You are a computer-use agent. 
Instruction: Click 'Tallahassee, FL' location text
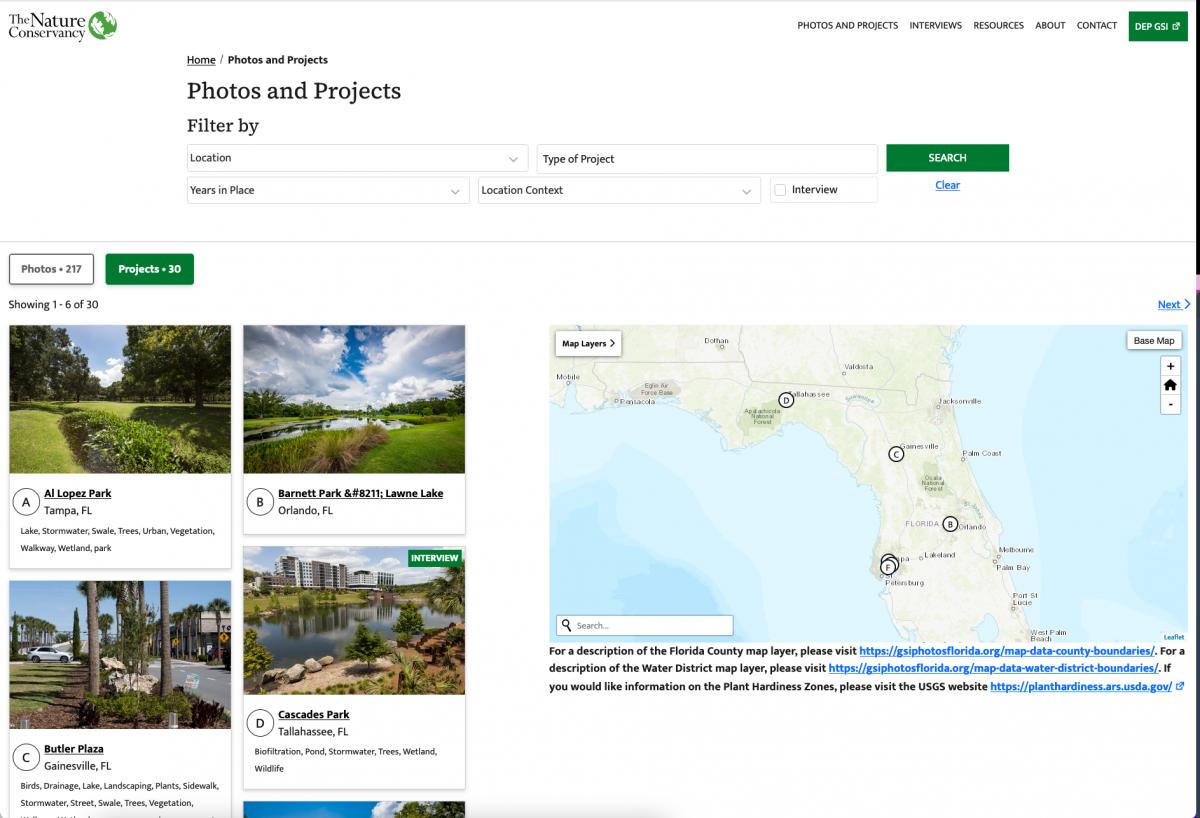(313, 732)
